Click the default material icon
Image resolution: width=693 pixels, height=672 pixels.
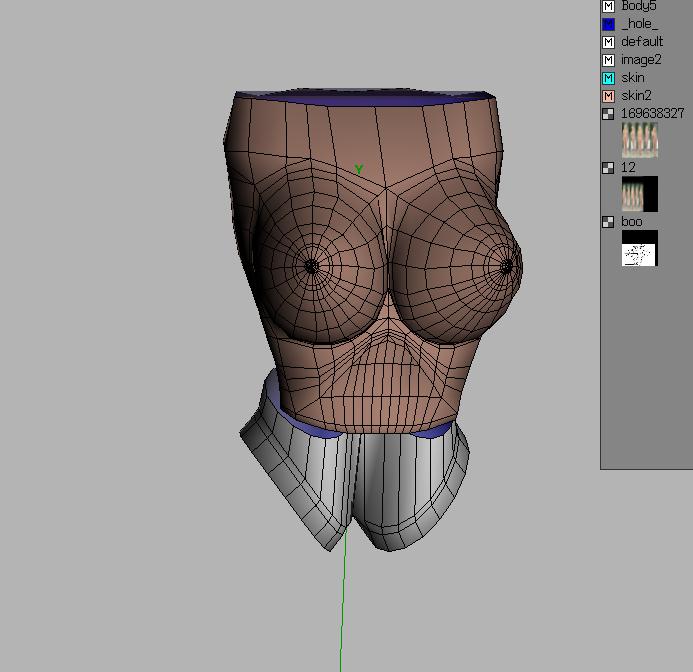608,42
